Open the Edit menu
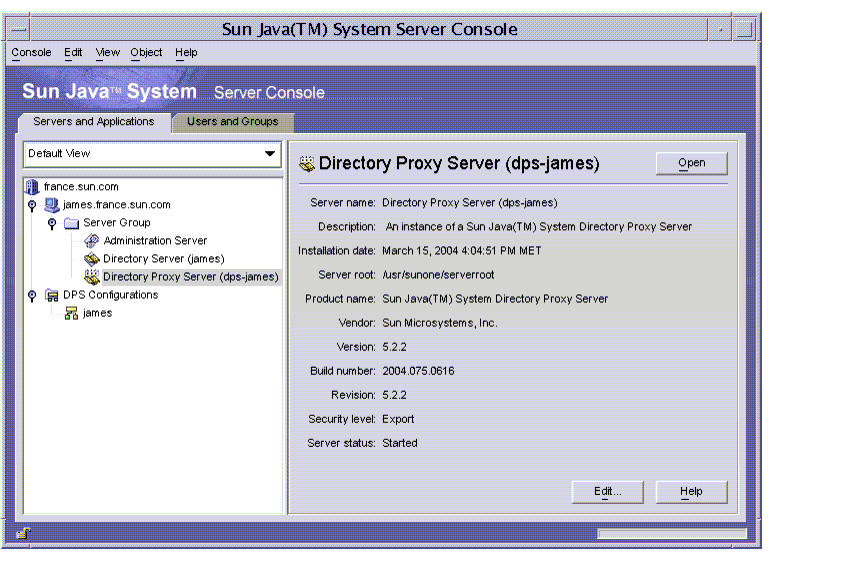Viewport: 850px width, 561px height. (x=73, y=53)
